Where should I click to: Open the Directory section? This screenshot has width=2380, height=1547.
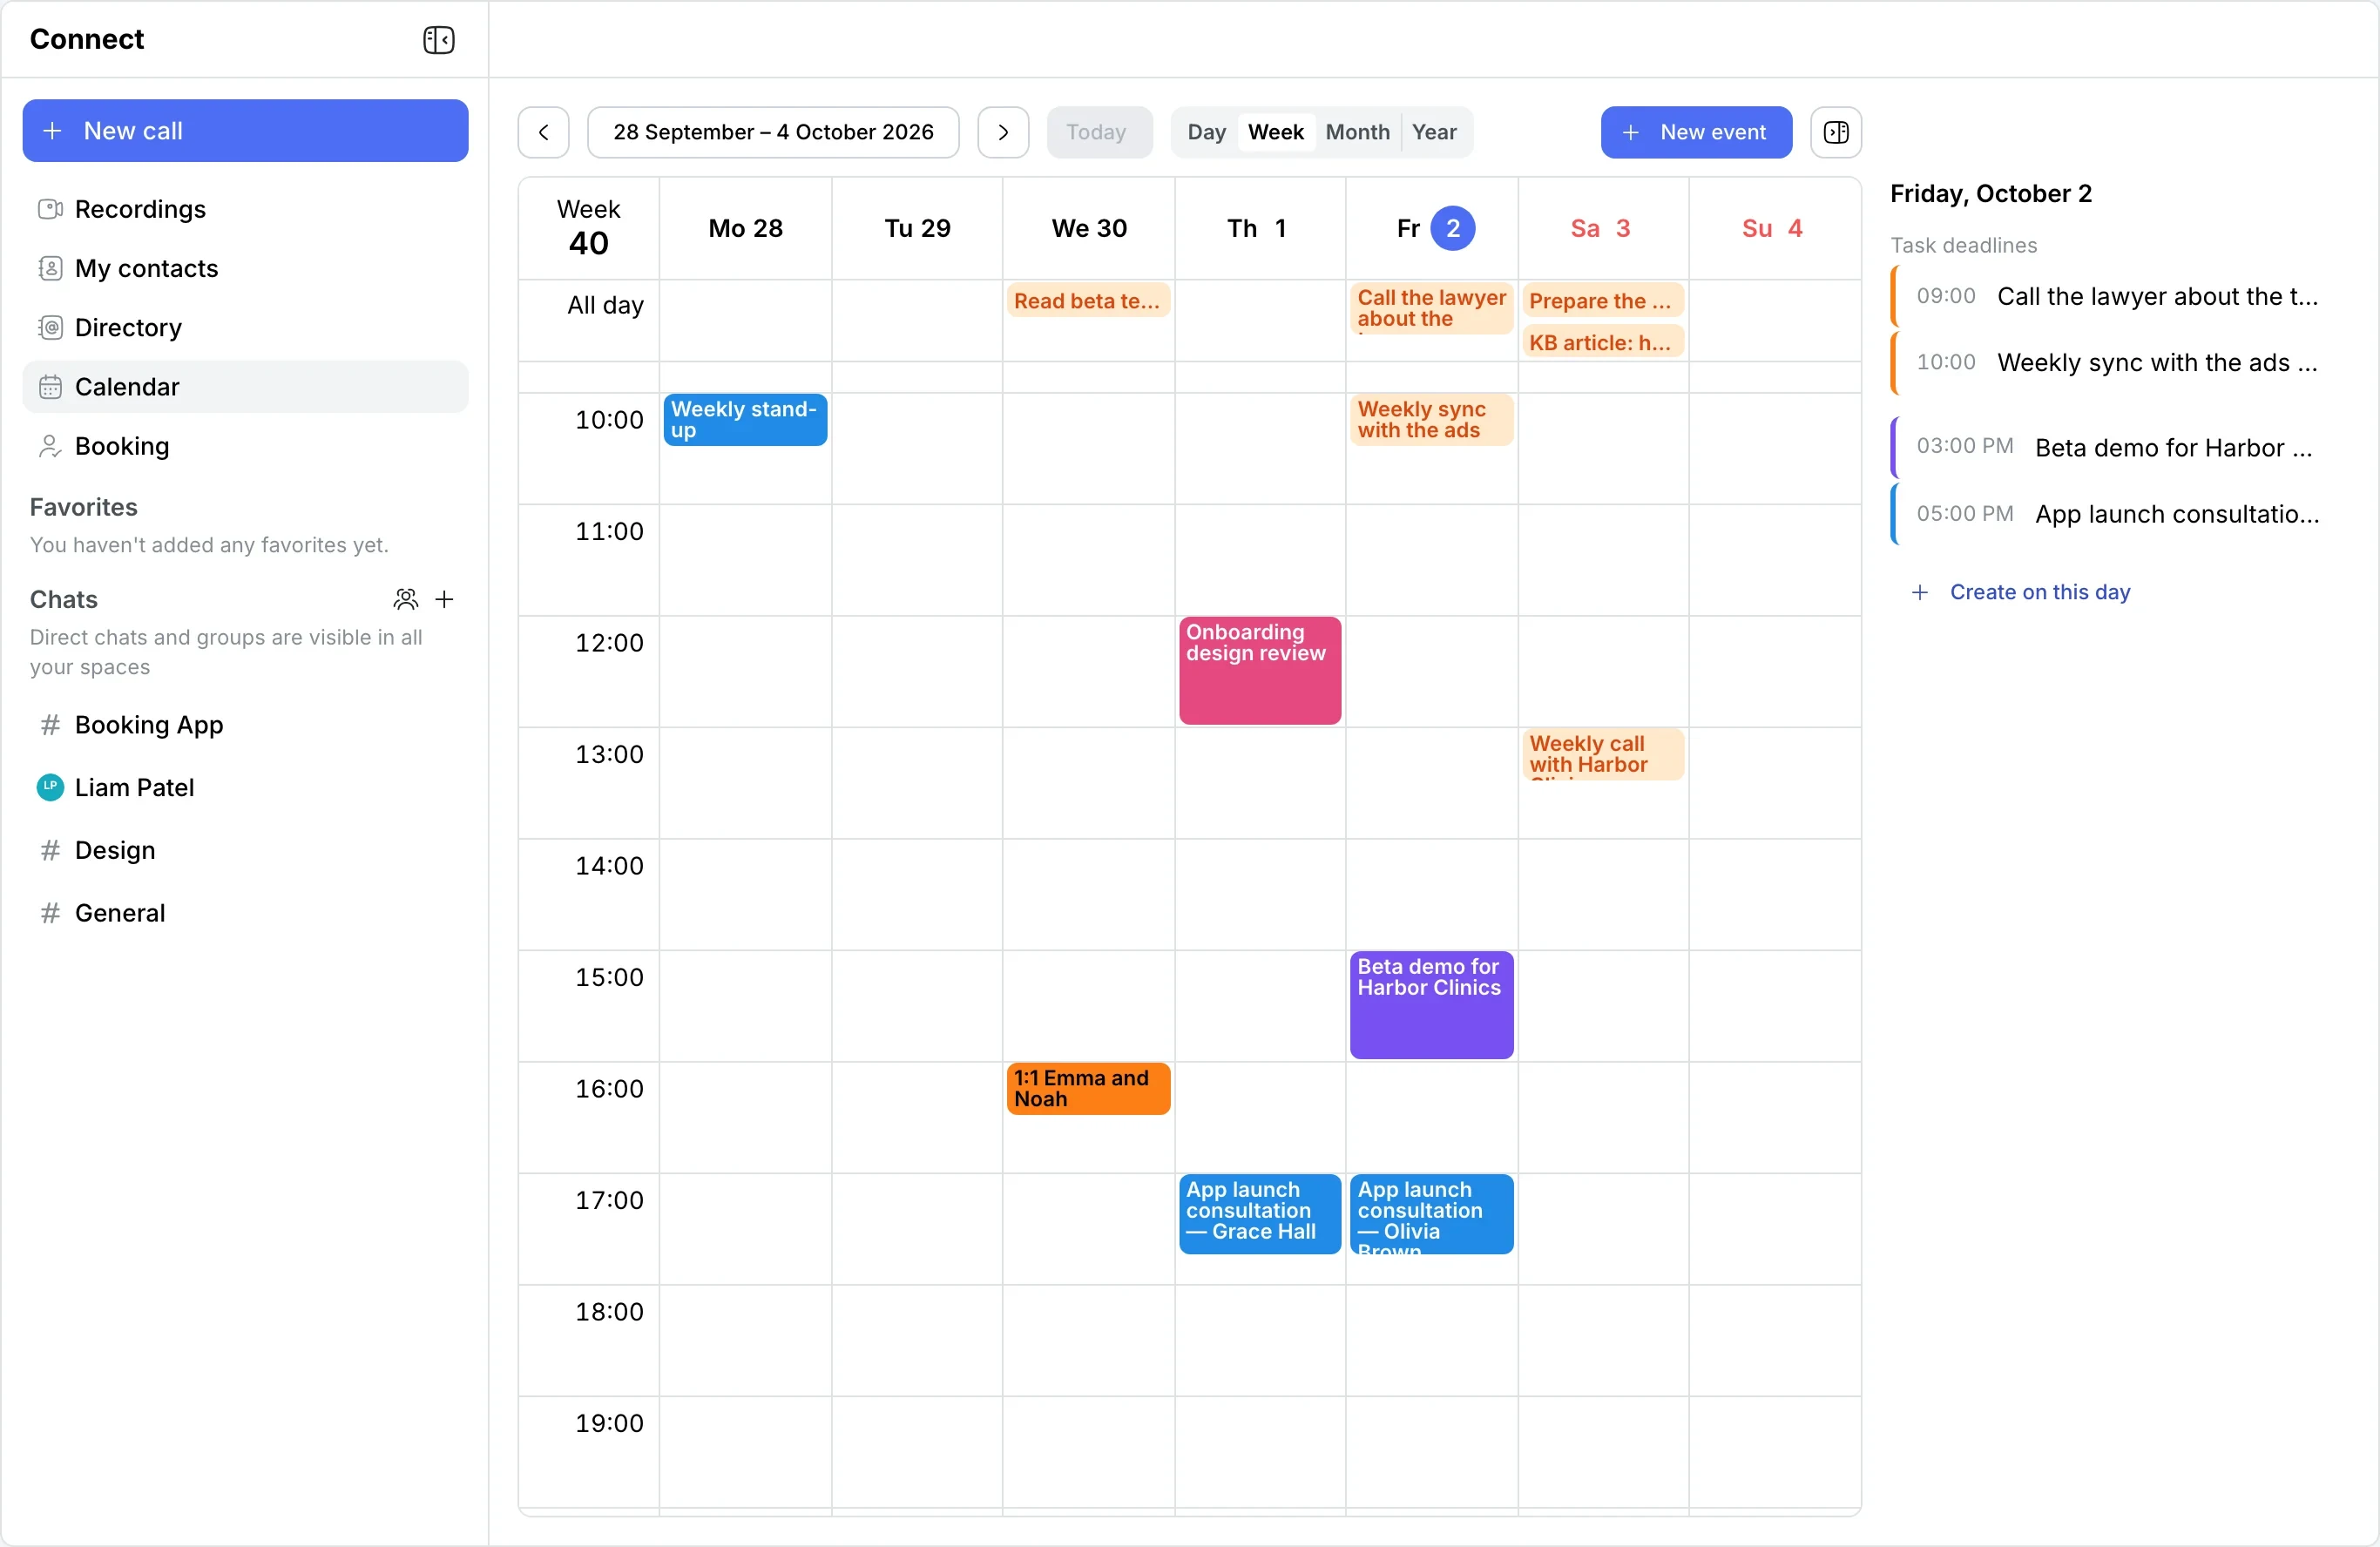tap(245, 327)
